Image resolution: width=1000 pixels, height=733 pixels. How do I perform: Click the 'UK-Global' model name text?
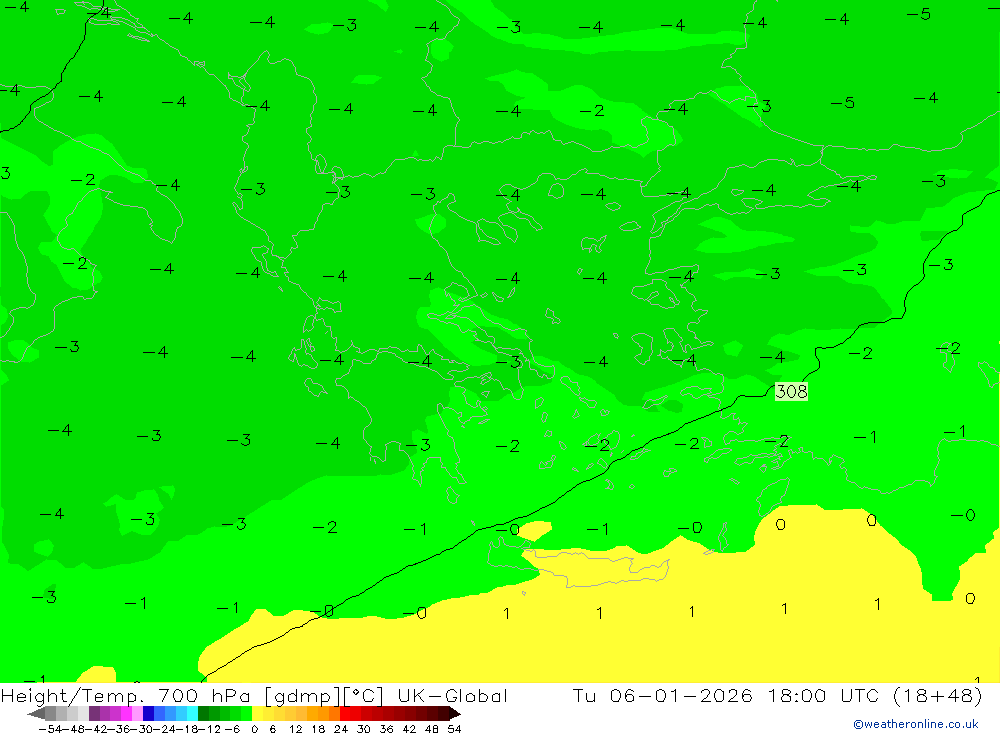pyautogui.click(x=452, y=695)
